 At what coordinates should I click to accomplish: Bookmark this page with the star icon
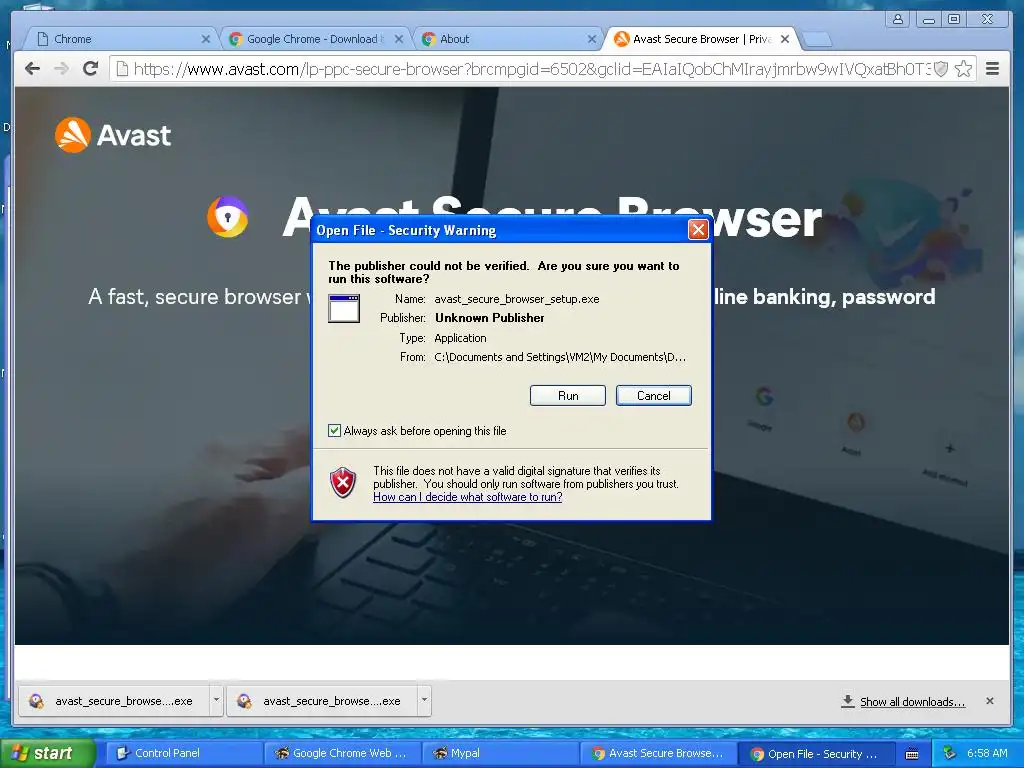(x=963, y=69)
